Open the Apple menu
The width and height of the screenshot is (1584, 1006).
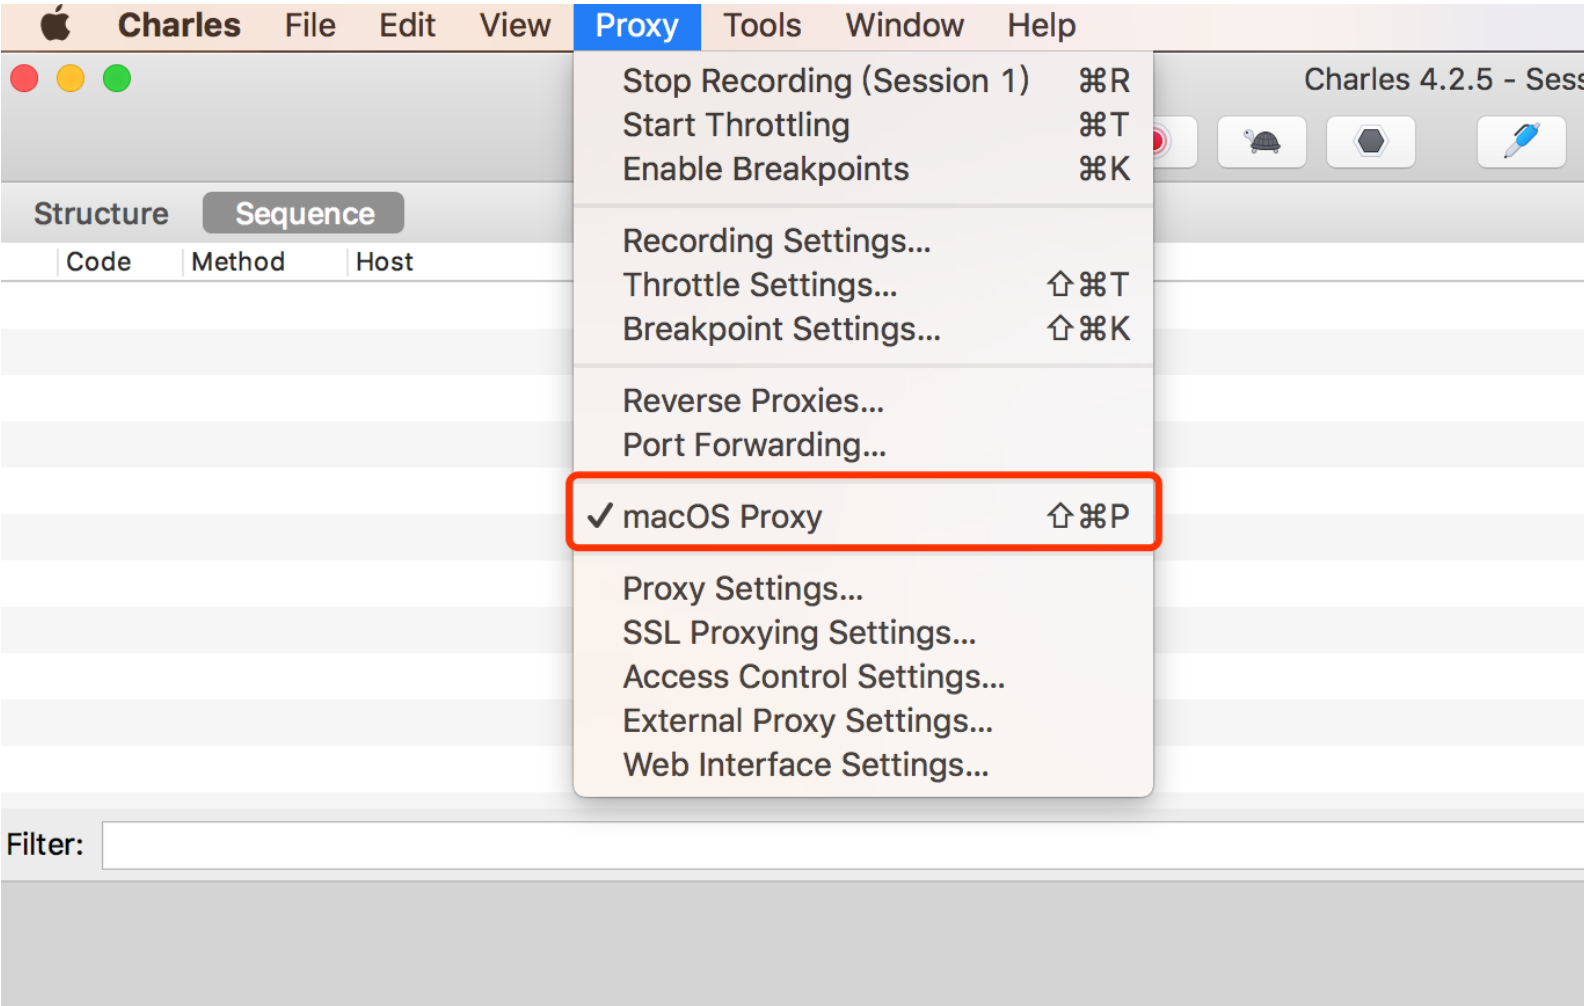coord(56,24)
